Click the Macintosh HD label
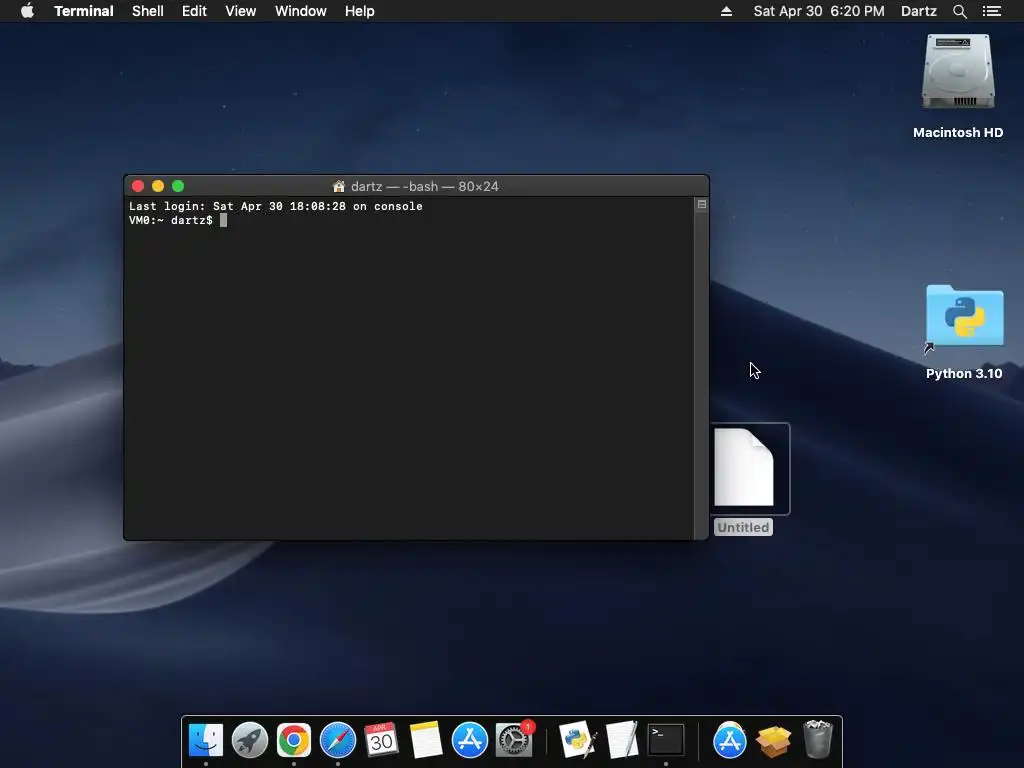 (x=958, y=133)
